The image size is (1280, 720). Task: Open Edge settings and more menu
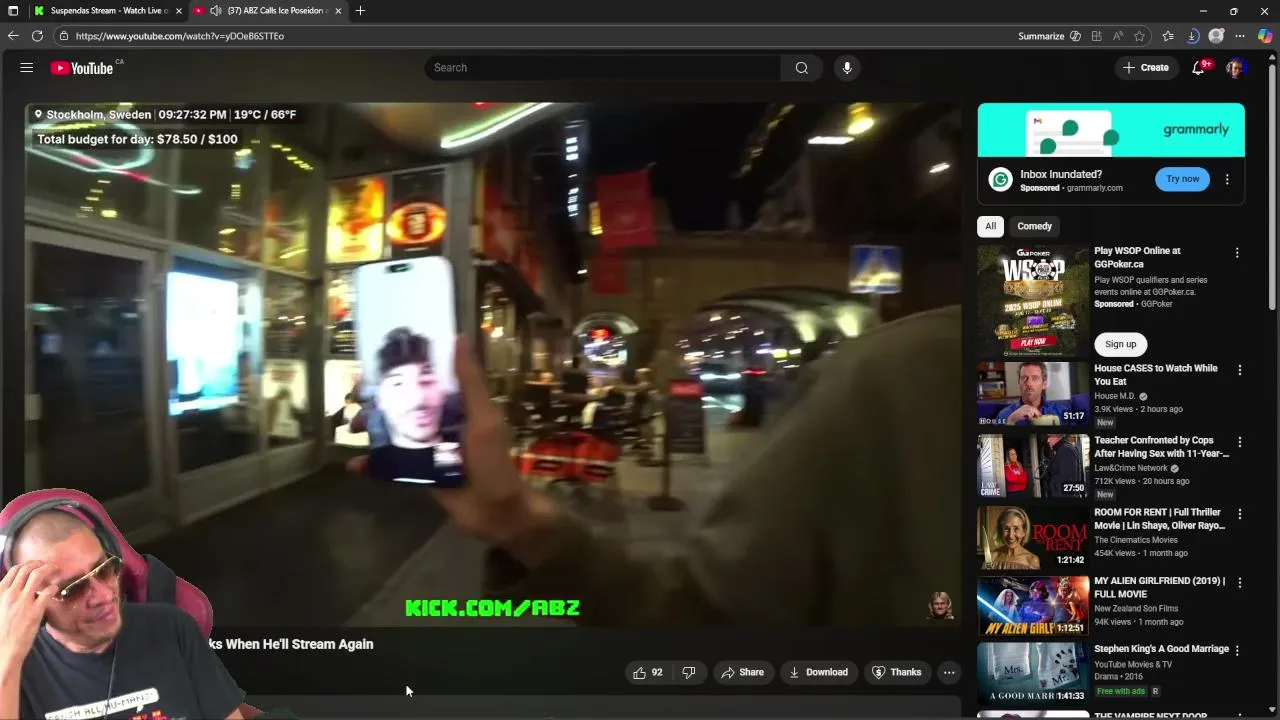(x=1240, y=36)
